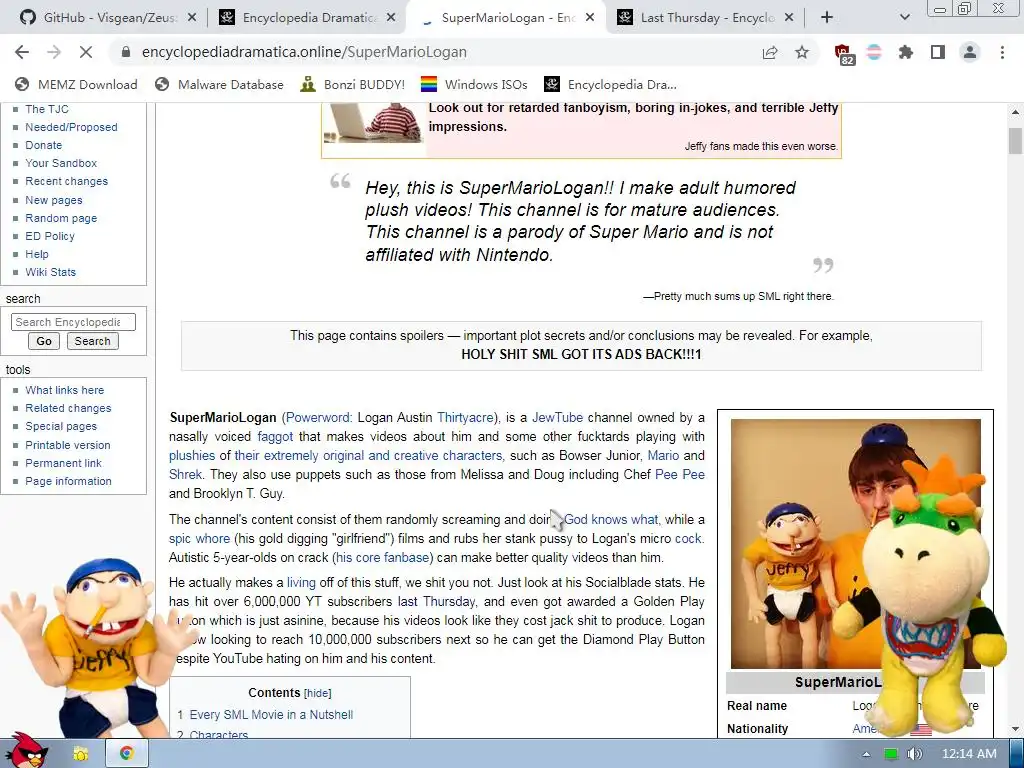
Task: Close the Encyclopedia Dramatica tab
Action: (391, 18)
